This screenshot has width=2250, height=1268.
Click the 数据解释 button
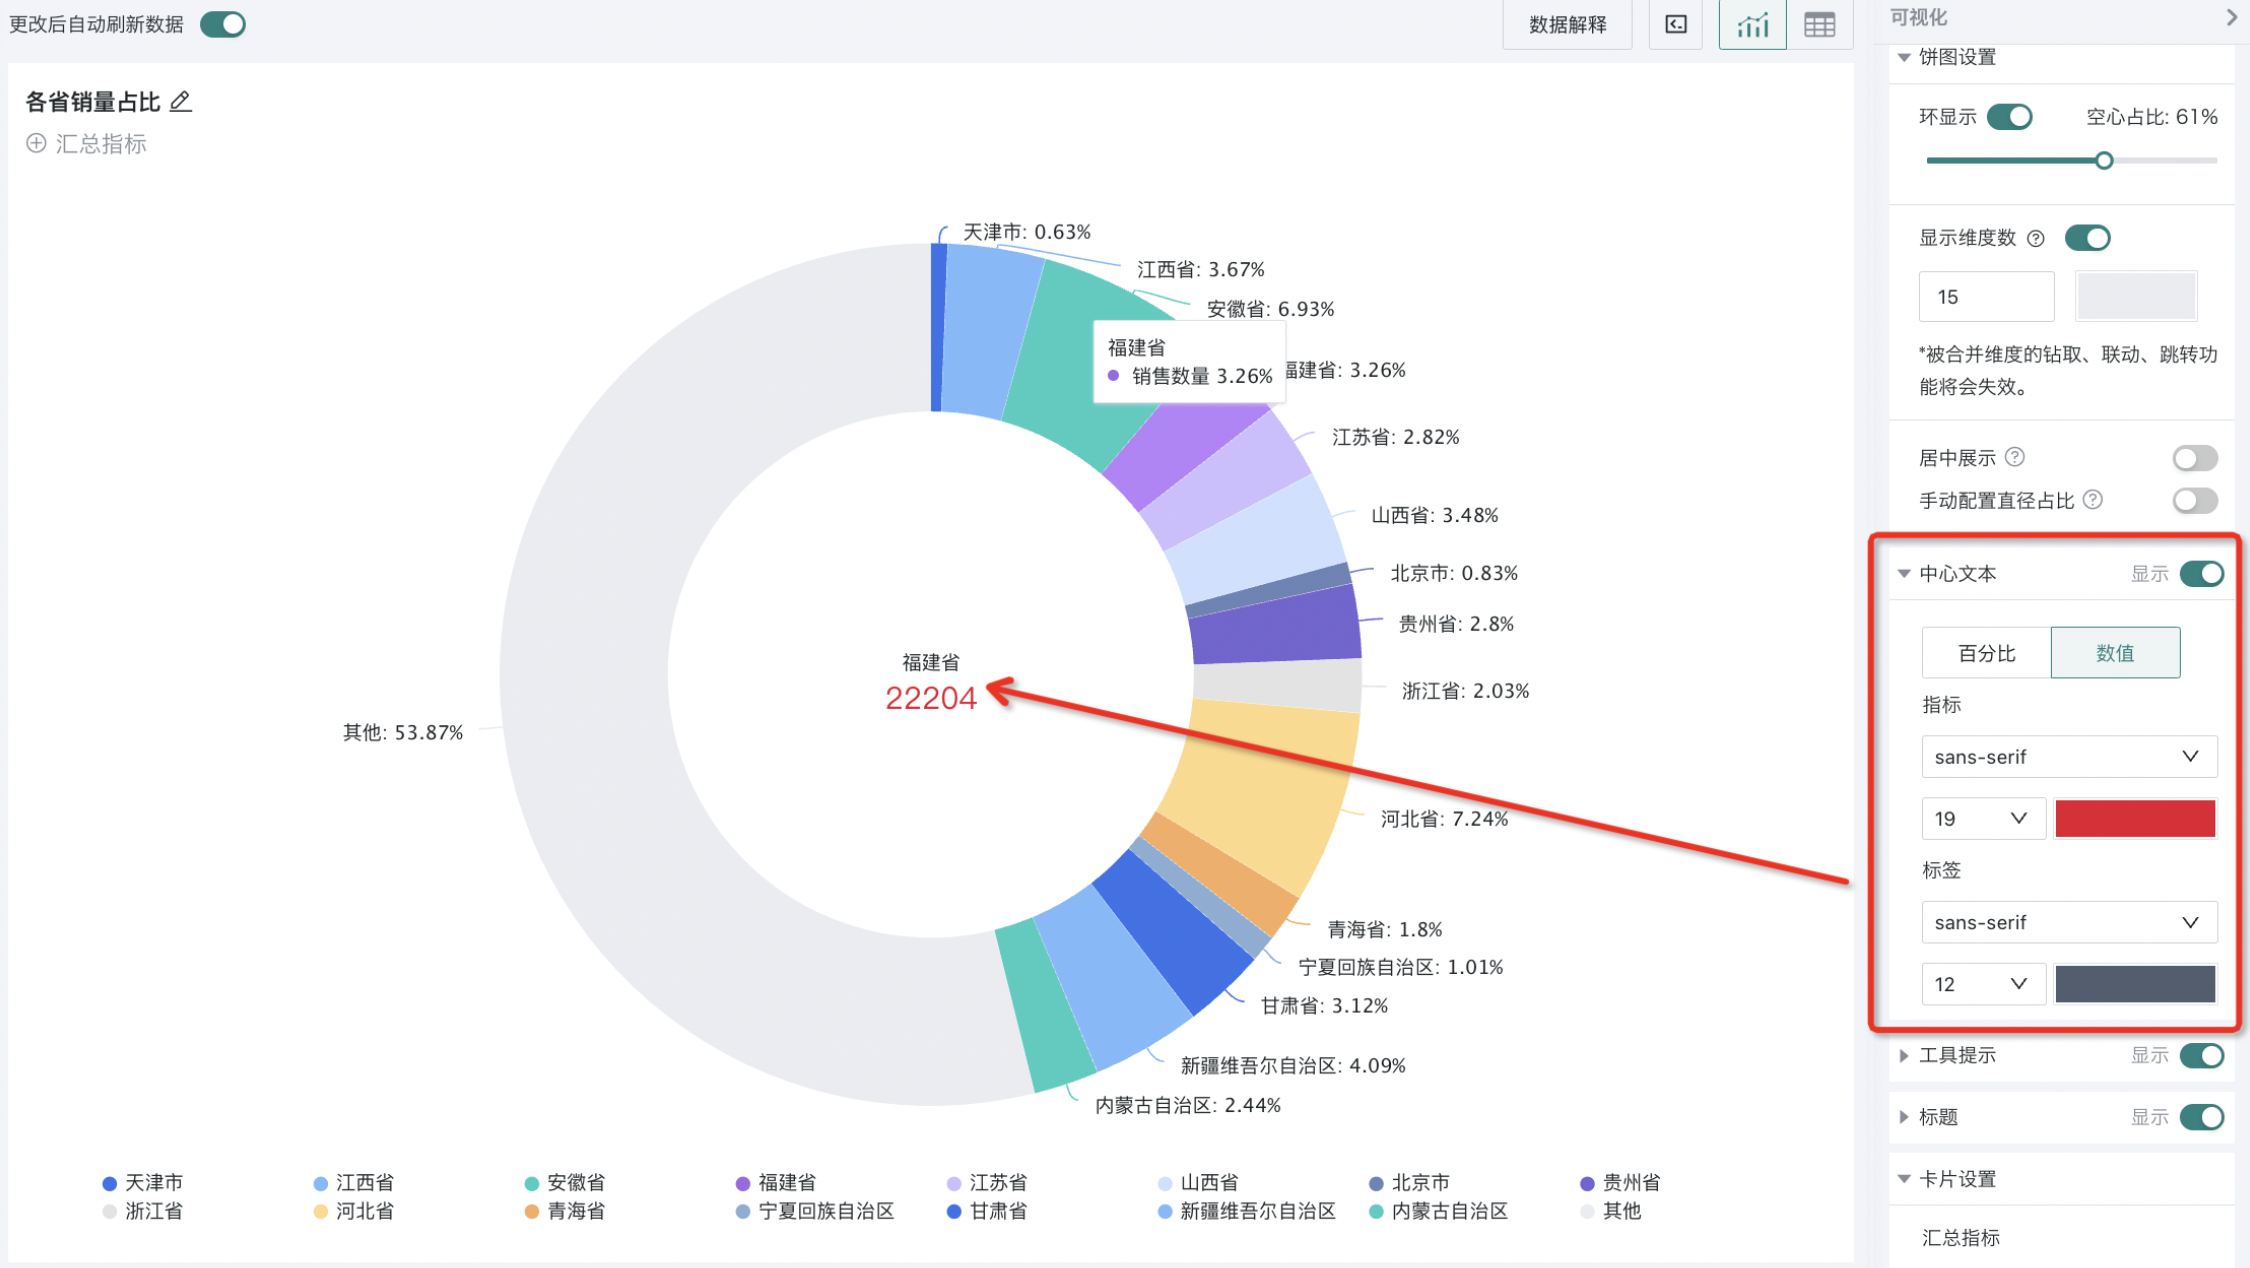[x=1567, y=25]
